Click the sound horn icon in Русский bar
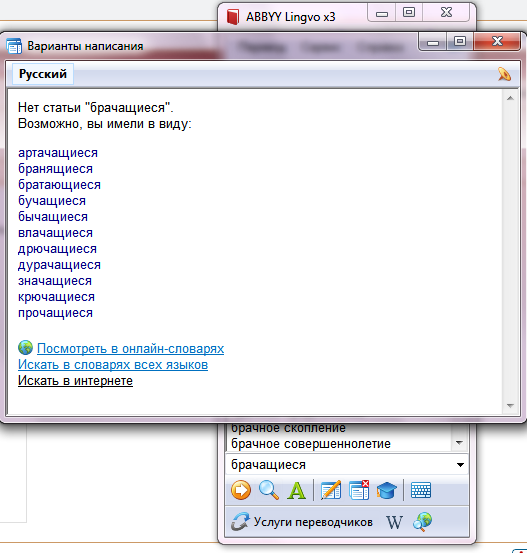 tap(504, 74)
